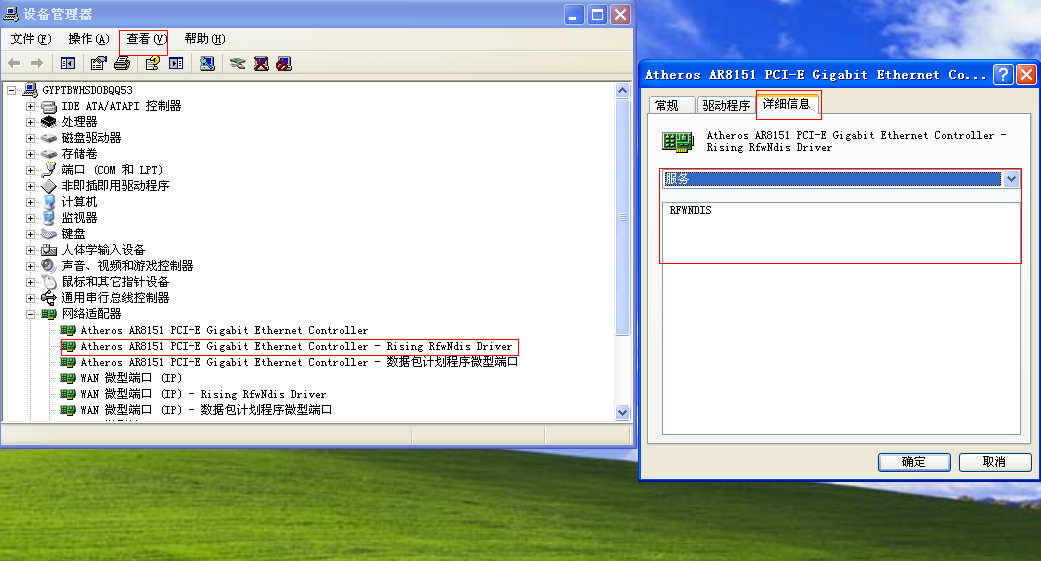Collapse the 网络适配器 node
Image resolution: width=1041 pixels, height=561 pixels.
31,314
